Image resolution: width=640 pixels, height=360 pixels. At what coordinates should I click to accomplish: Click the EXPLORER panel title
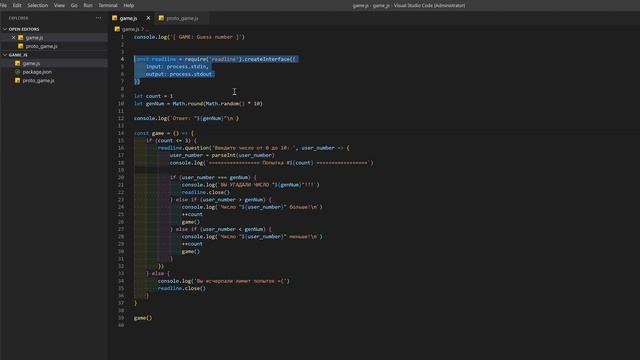[18, 18]
